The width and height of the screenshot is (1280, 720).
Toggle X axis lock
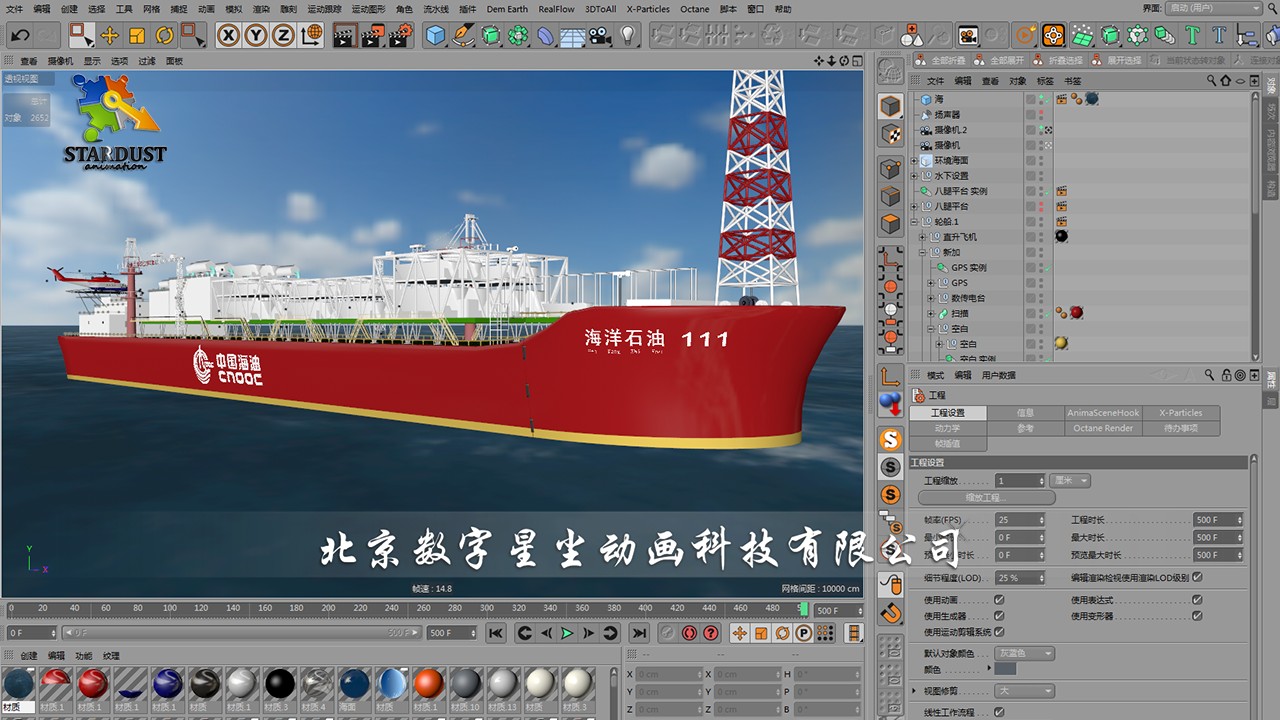tap(229, 36)
